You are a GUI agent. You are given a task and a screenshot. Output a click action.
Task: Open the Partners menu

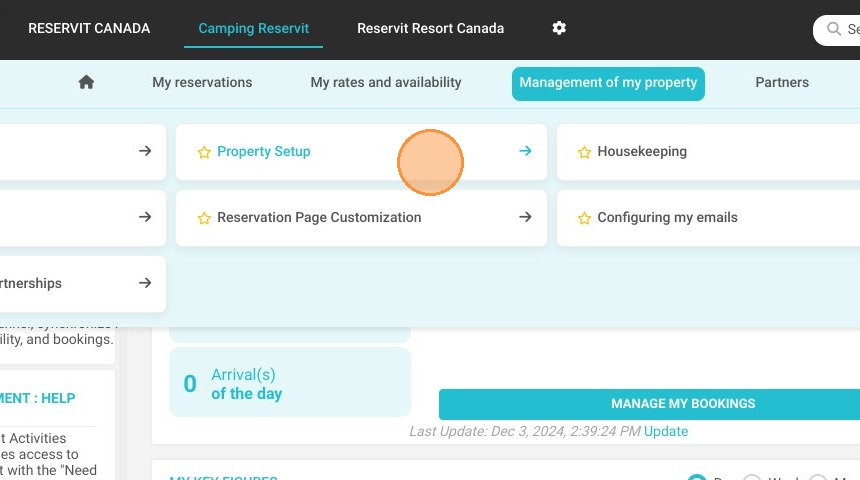coord(782,82)
